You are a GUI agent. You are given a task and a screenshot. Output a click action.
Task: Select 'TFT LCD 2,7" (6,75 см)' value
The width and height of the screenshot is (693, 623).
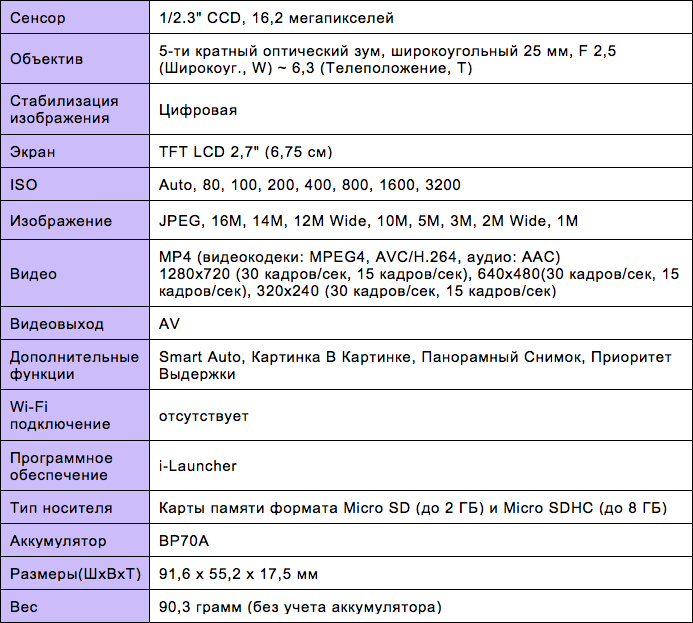[x=245, y=152]
